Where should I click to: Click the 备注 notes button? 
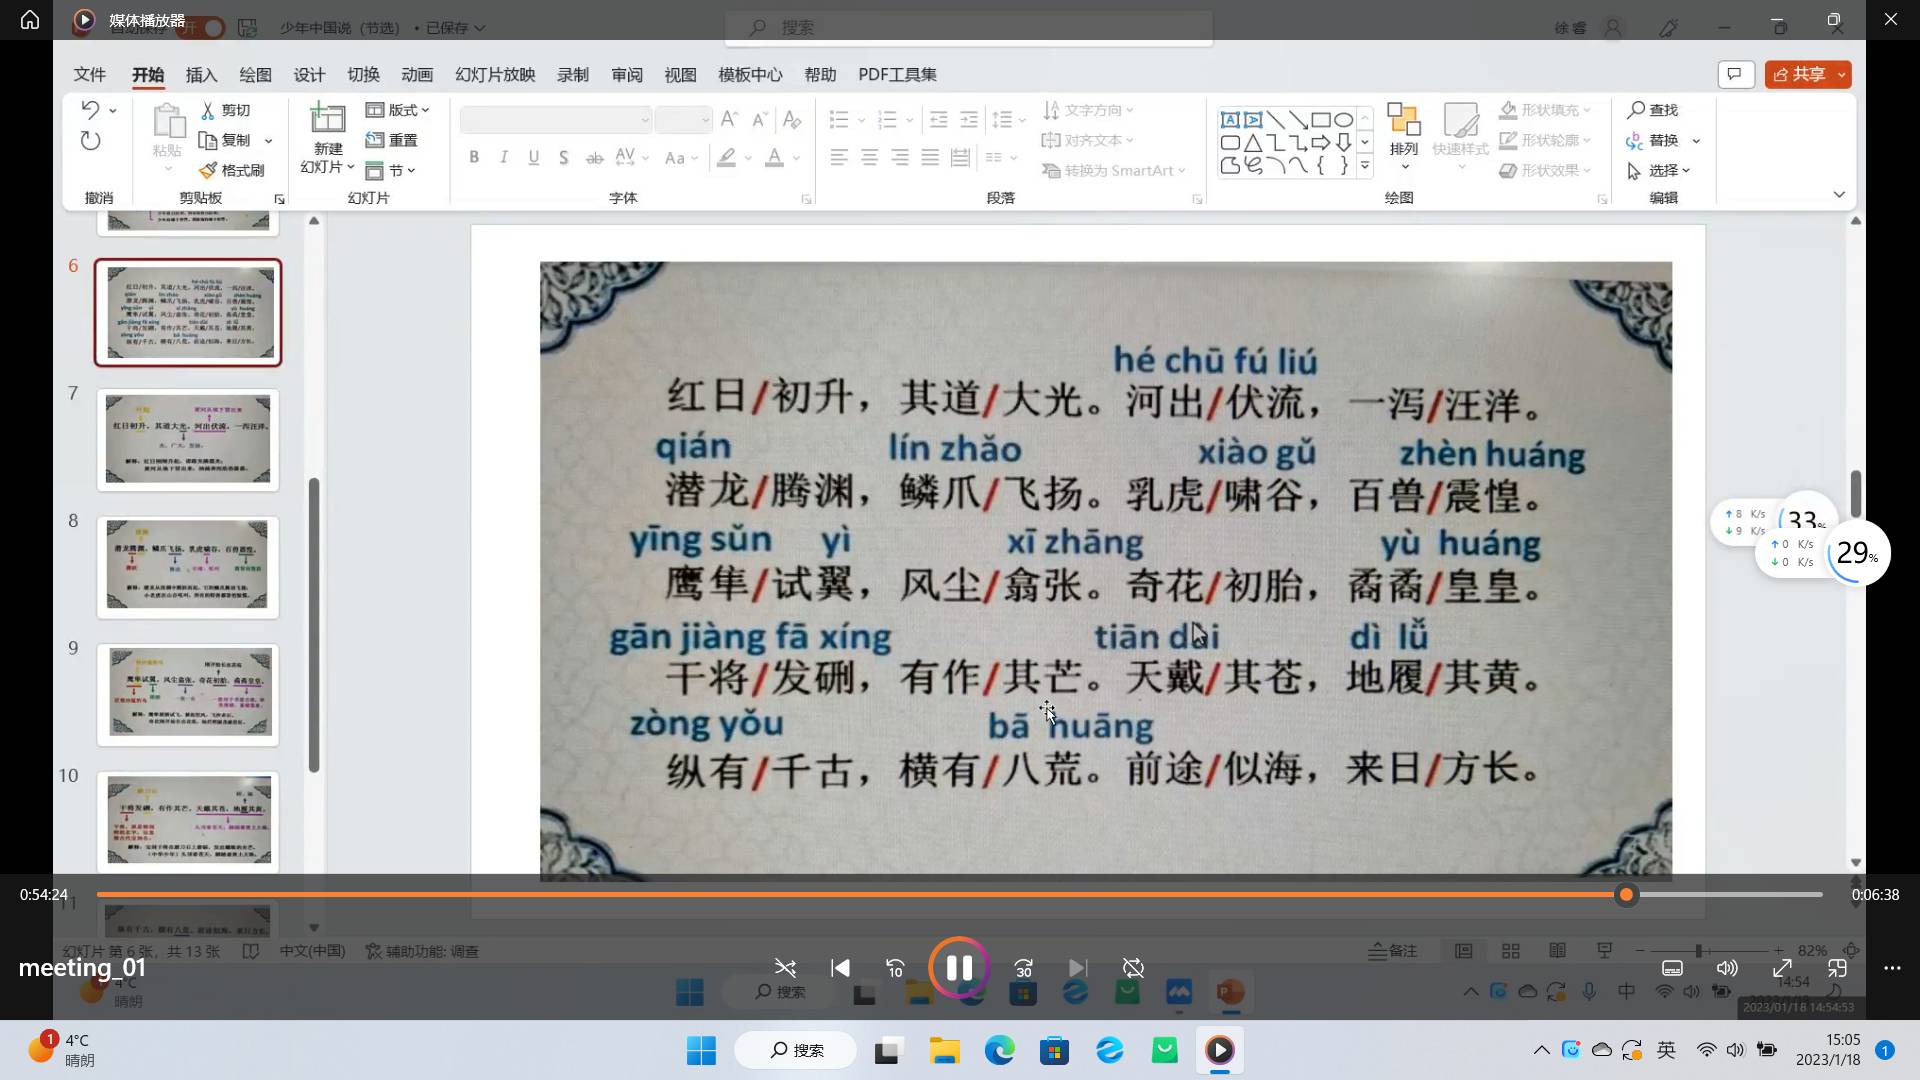(x=1393, y=951)
